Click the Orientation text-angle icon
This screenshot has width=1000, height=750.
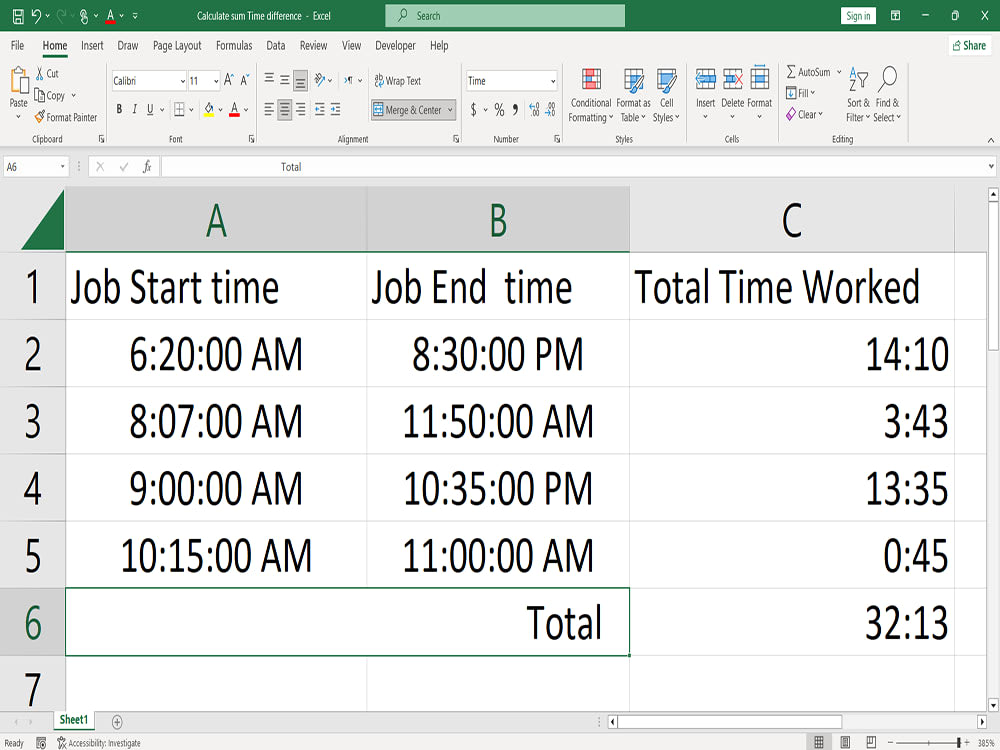pyautogui.click(x=320, y=80)
